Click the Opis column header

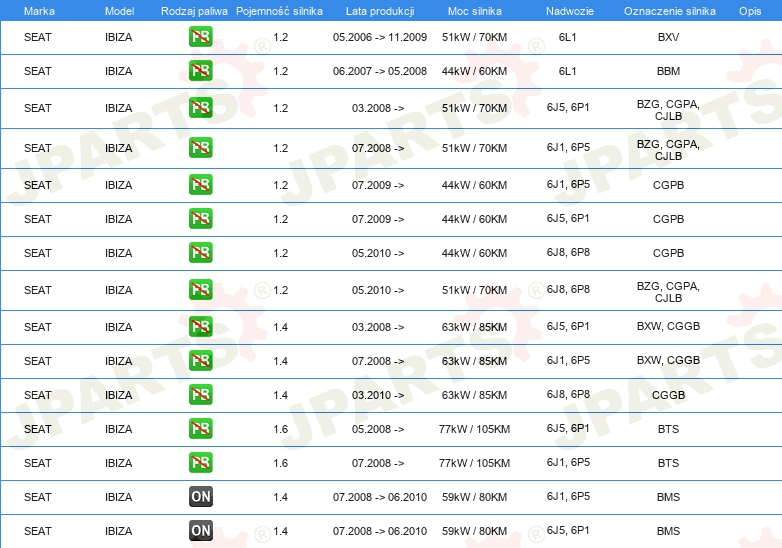(750, 11)
